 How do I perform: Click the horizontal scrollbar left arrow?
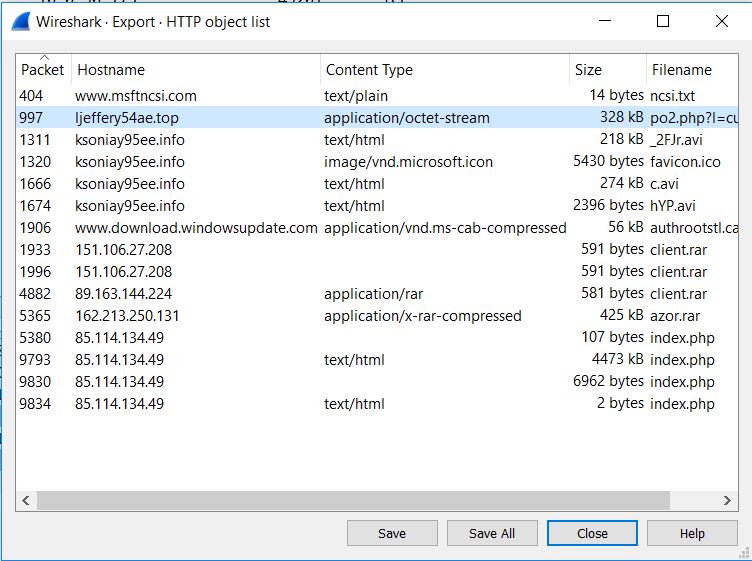[26, 501]
